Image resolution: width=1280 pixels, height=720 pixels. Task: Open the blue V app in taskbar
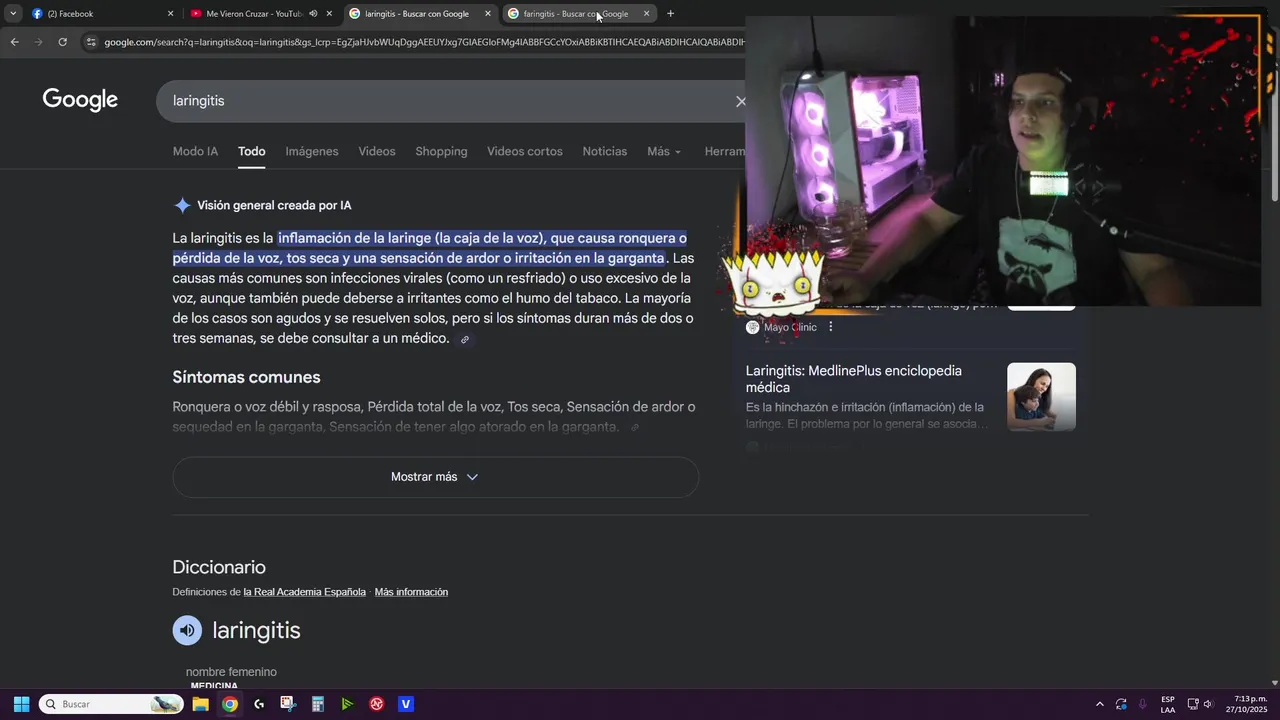(x=406, y=704)
